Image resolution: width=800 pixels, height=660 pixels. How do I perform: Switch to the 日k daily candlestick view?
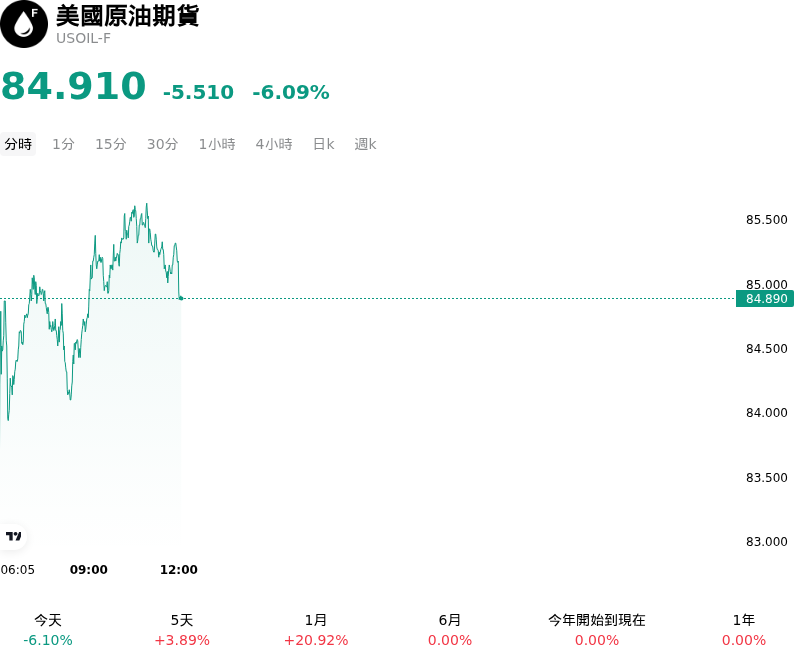click(x=323, y=144)
